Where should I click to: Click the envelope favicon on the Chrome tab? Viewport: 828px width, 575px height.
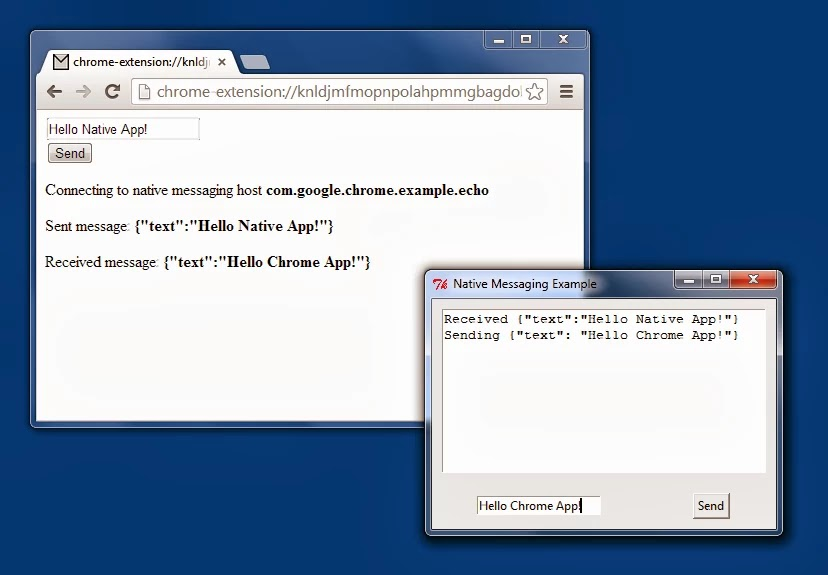(61, 62)
